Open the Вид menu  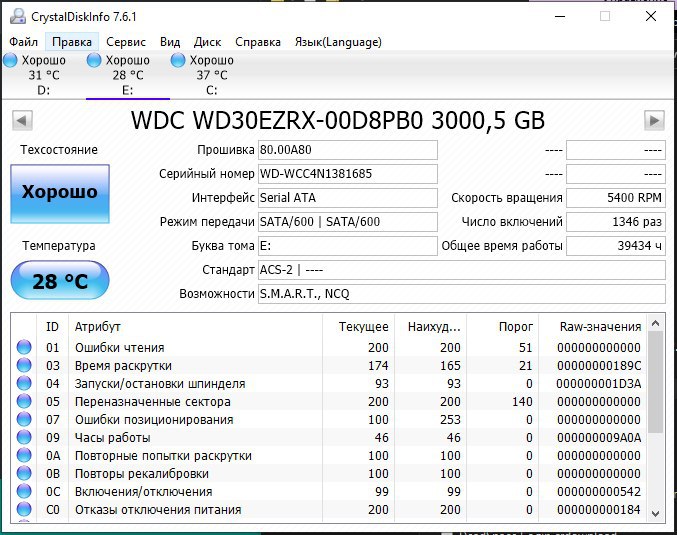coord(170,42)
